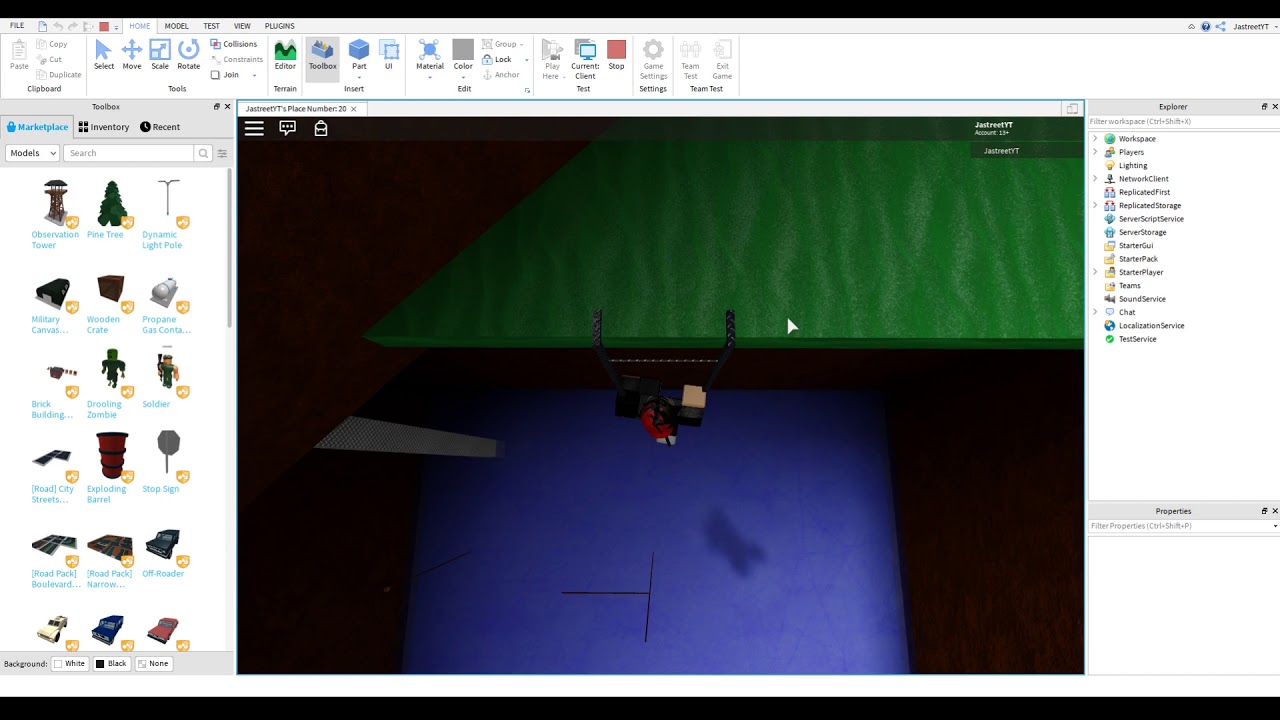The image size is (1280, 720).
Task: Set toolbox background to None
Action: (x=154, y=664)
